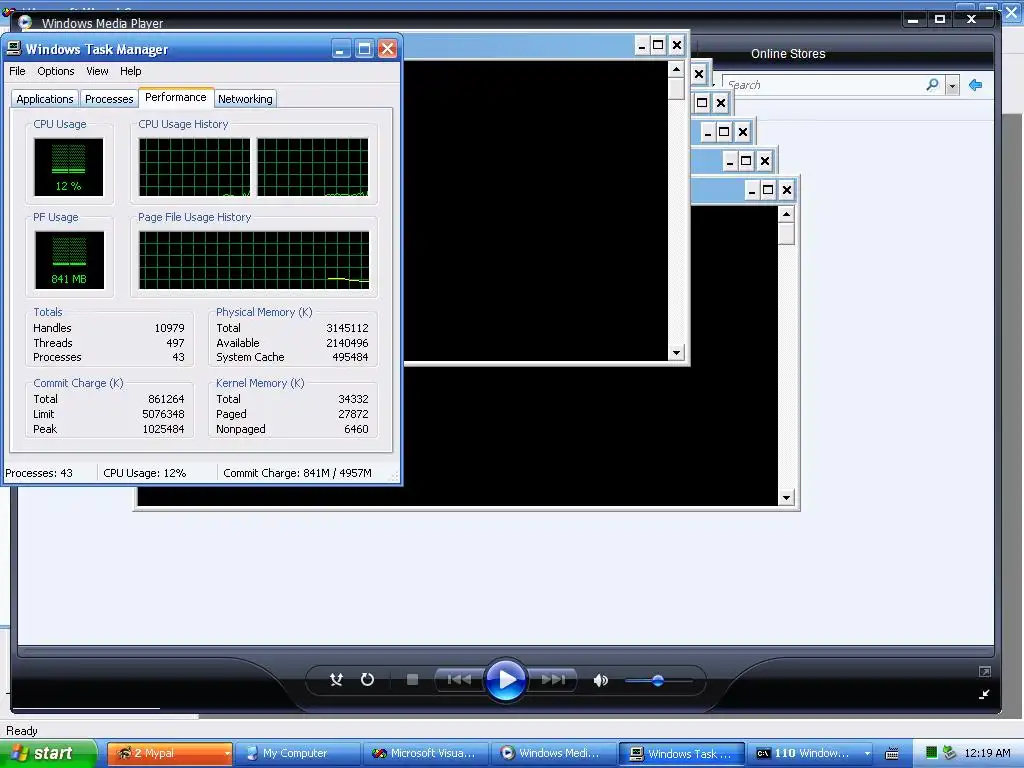Click Physical Memory Available value 2140496

[x=347, y=343]
